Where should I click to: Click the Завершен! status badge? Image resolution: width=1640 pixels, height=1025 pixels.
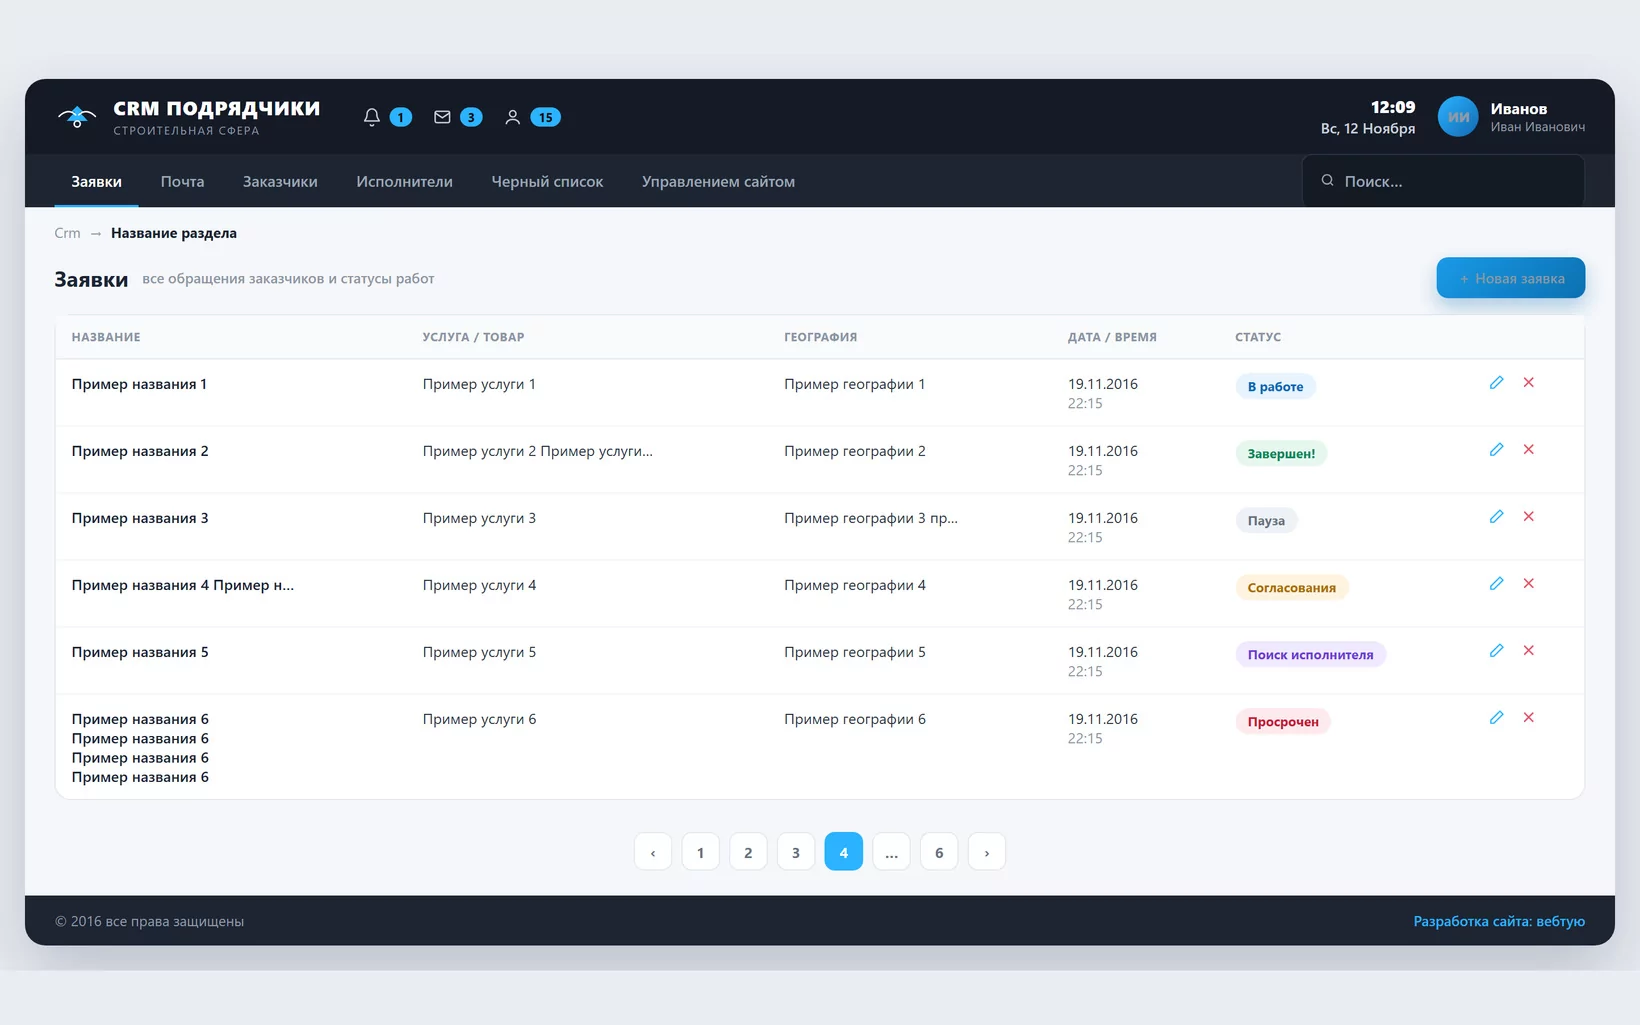click(1281, 453)
